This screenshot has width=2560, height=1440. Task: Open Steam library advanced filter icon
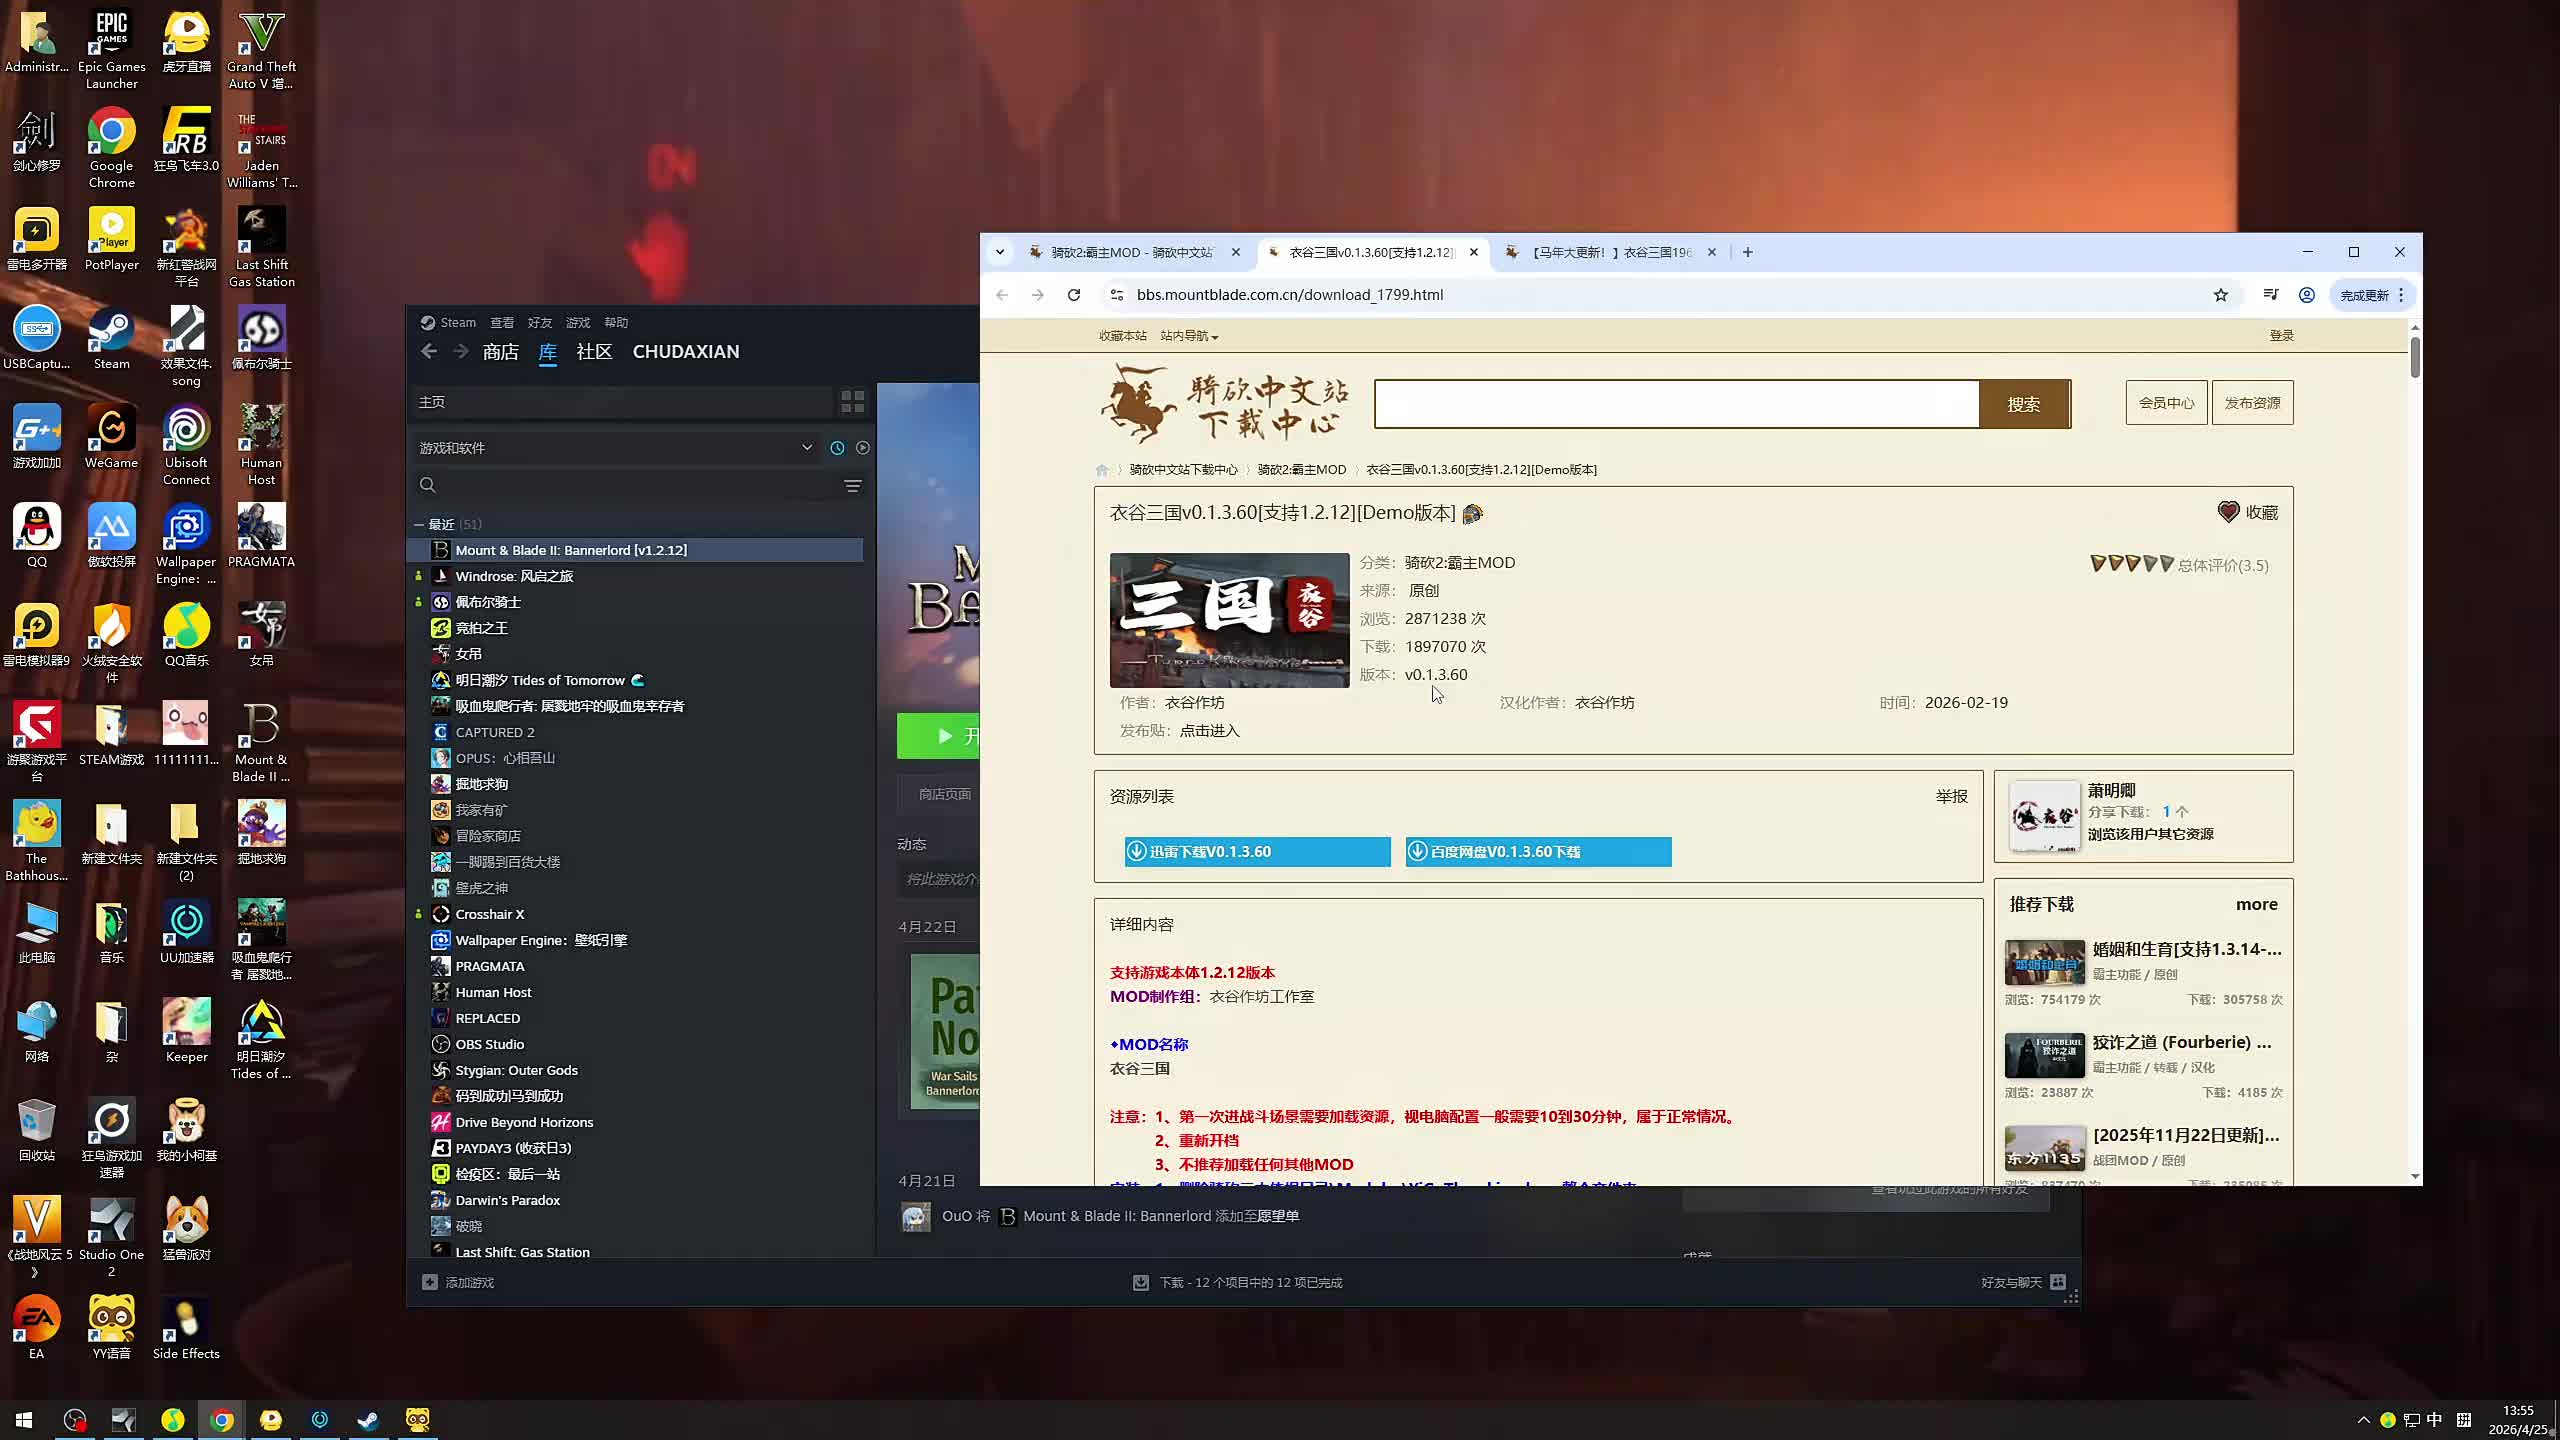coord(852,486)
